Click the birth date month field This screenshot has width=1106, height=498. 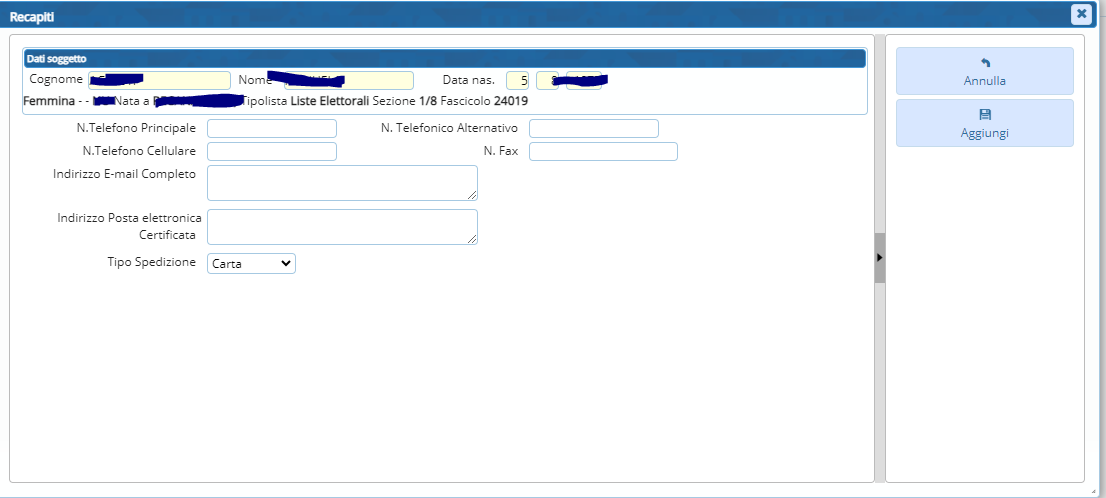click(x=547, y=80)
